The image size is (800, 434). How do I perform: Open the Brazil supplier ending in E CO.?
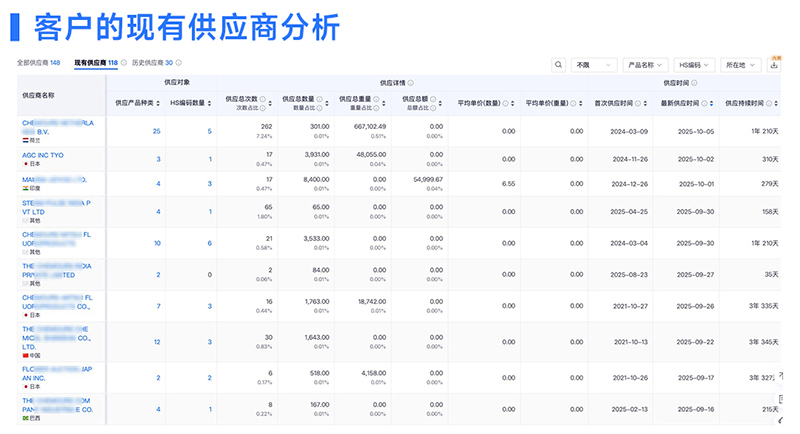click(x=57, y=405)
